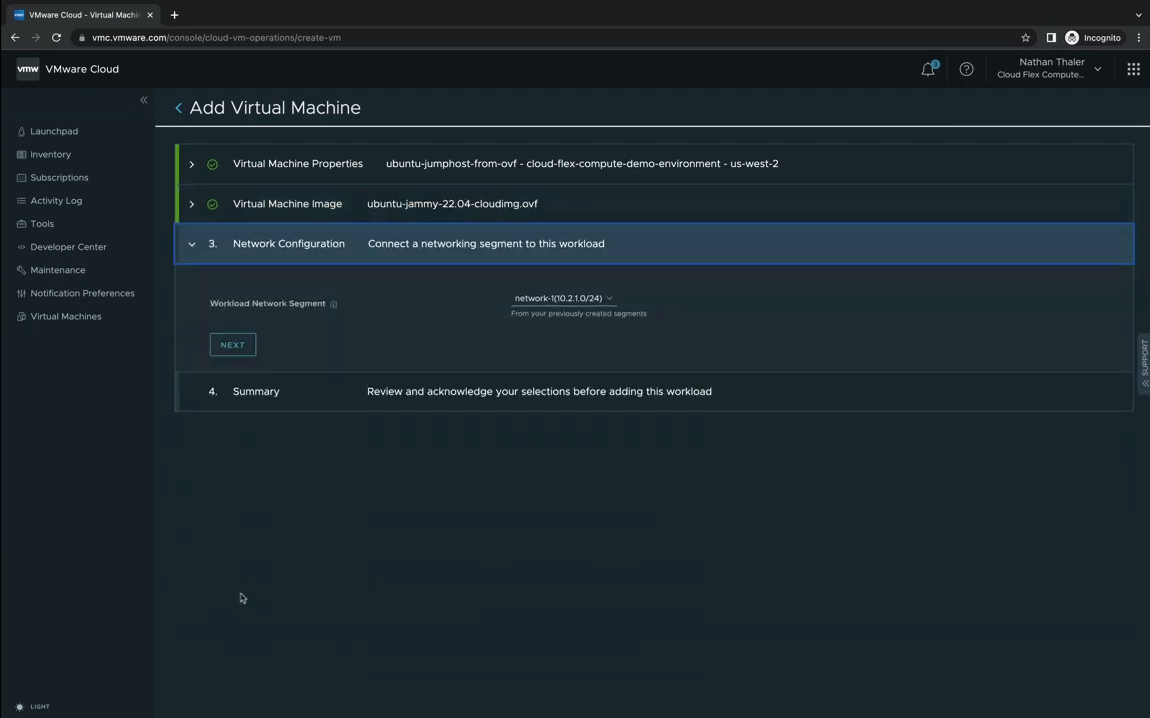Click the Notification Preferences sliders icon
Image resolution: width=1150 pixels, height=718 pixels.
click(x=21, y=293)
